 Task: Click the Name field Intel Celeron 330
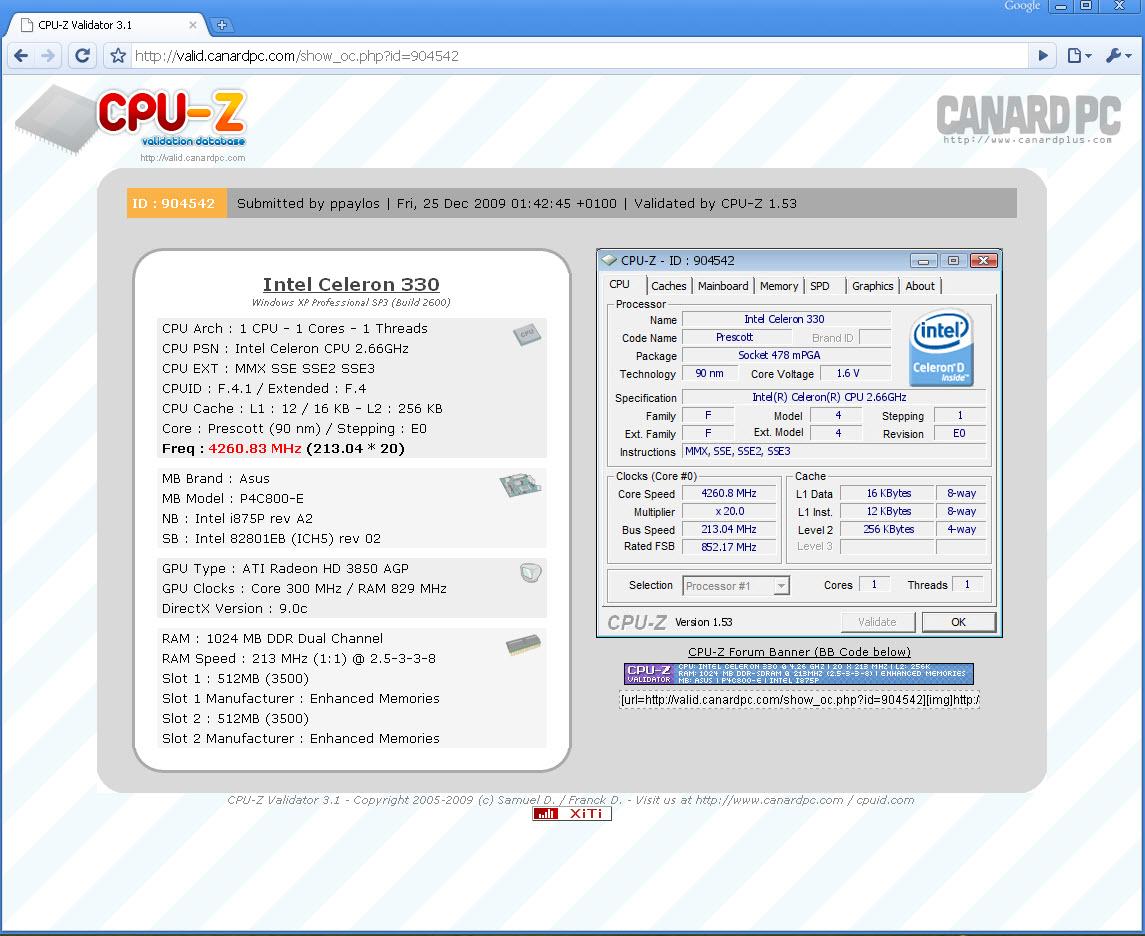click(786, 319)
